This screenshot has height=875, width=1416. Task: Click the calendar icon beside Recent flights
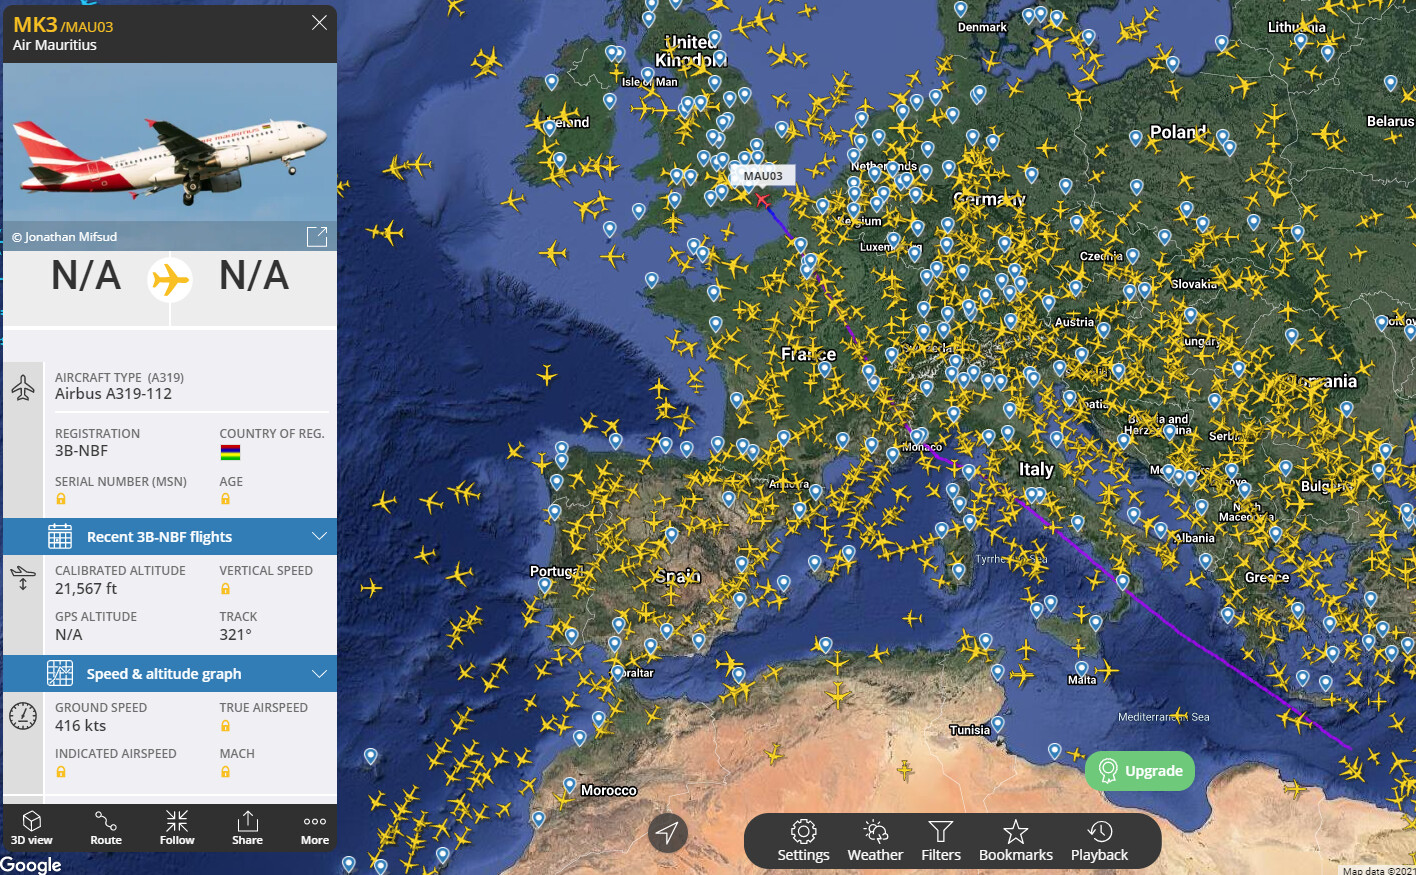coord(60,537)
